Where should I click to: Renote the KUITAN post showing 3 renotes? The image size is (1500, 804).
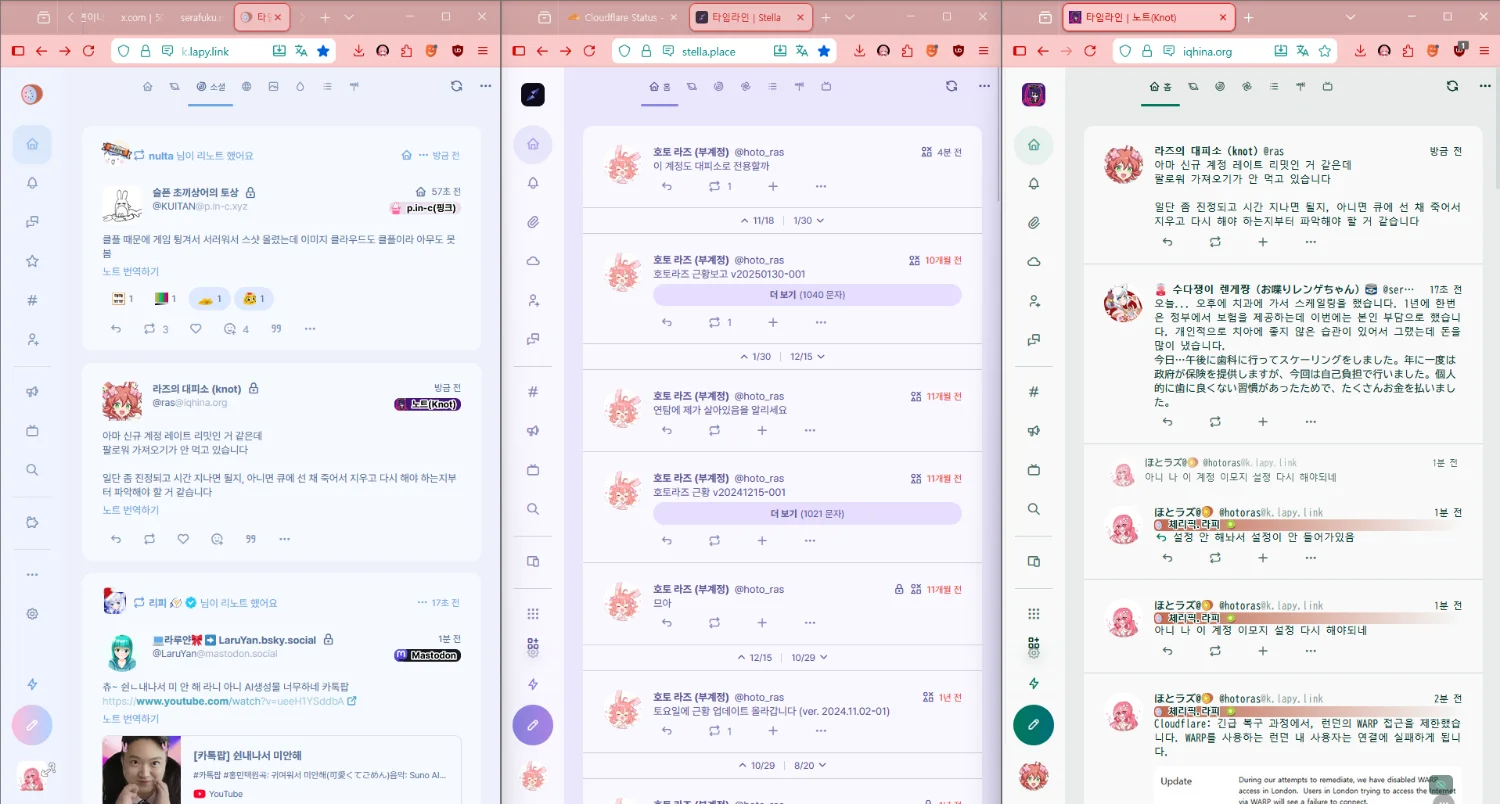149,329
